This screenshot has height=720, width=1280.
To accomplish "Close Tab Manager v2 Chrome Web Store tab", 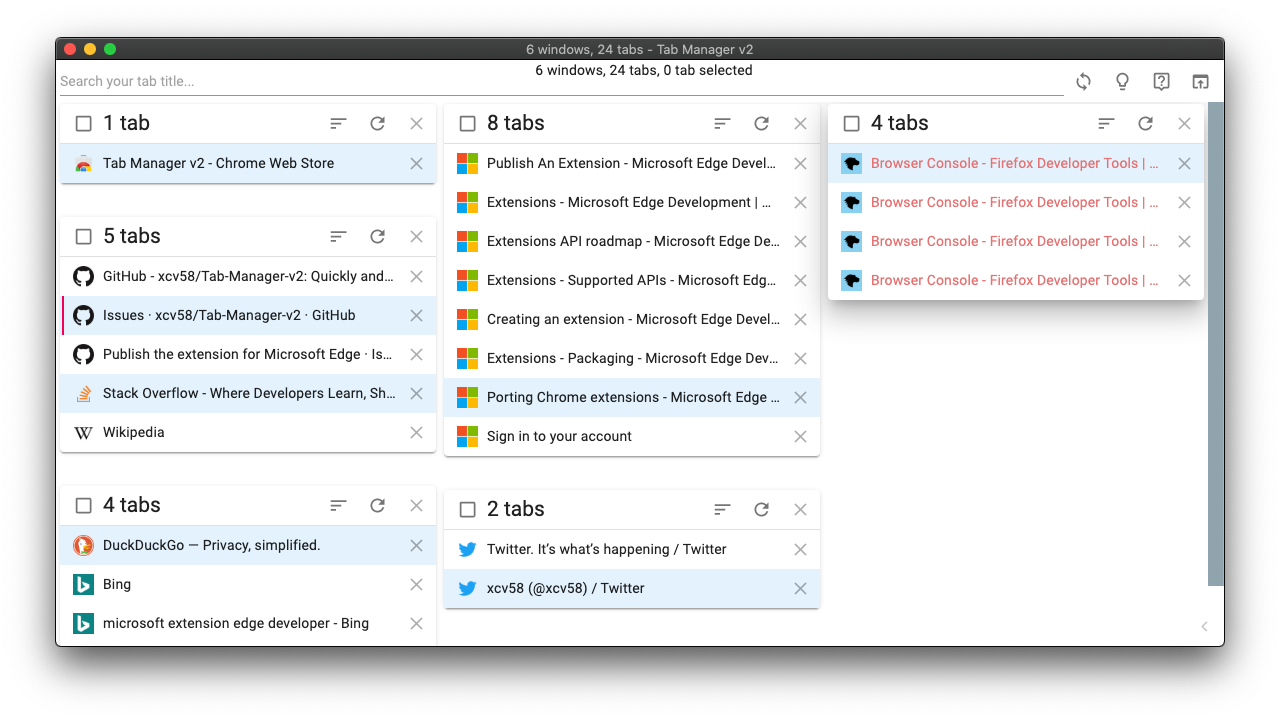I will pyautogui.click(x=417, y=164).
